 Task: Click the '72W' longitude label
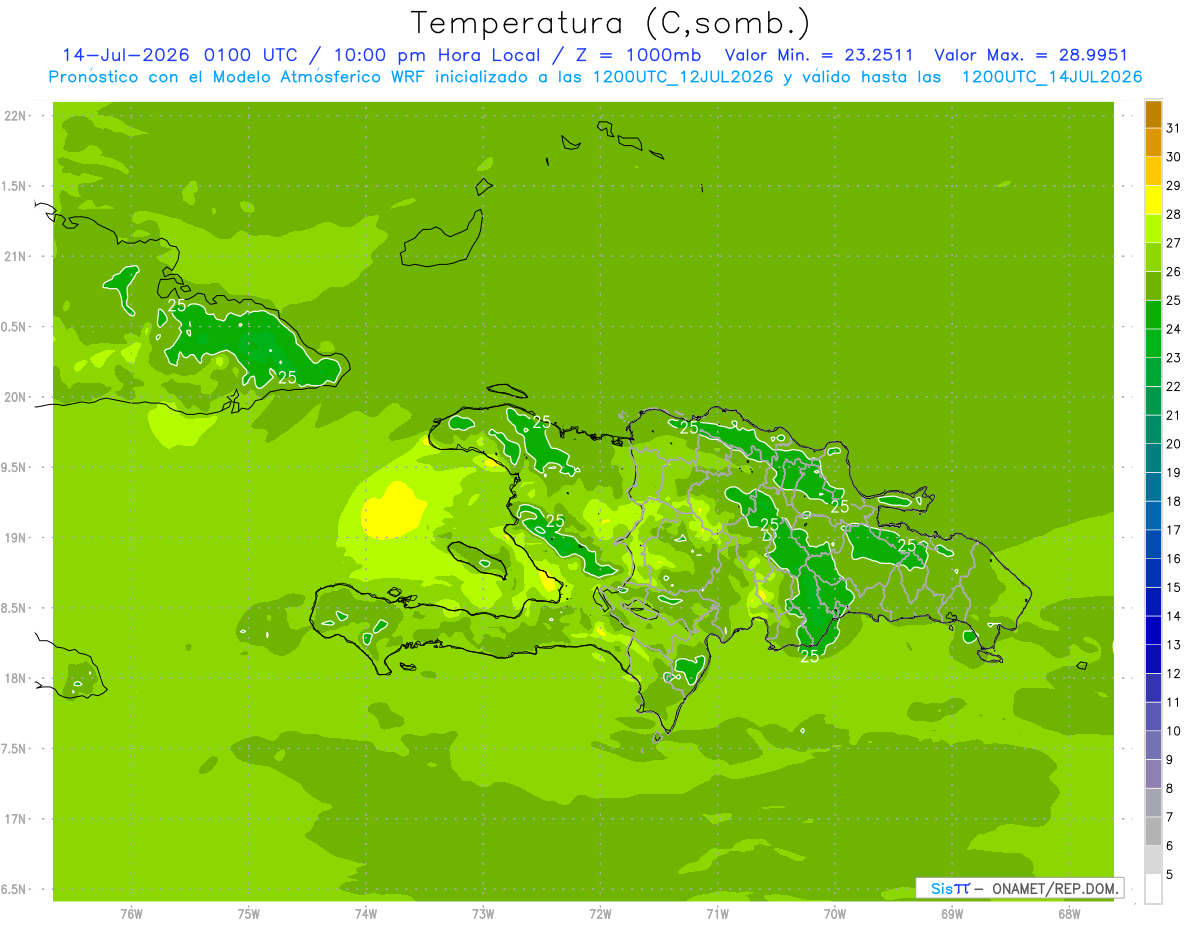[600, 914]
